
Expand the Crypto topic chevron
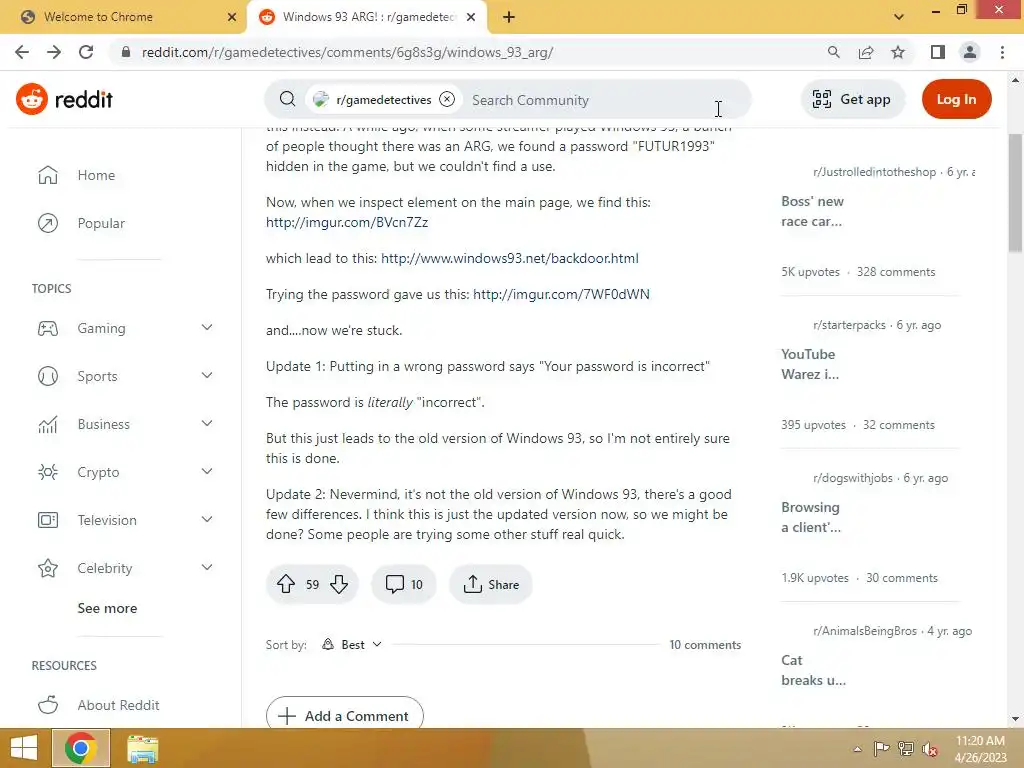[x=207, y=472]
